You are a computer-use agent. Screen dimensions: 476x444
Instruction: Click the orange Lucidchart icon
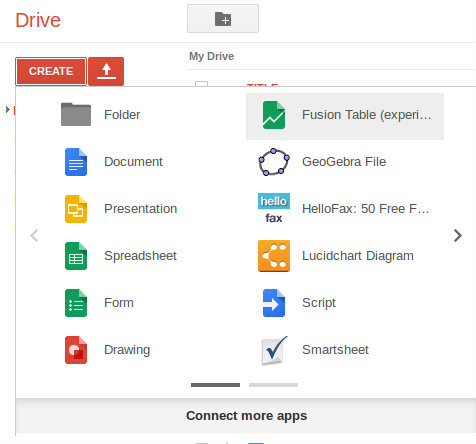274,256
